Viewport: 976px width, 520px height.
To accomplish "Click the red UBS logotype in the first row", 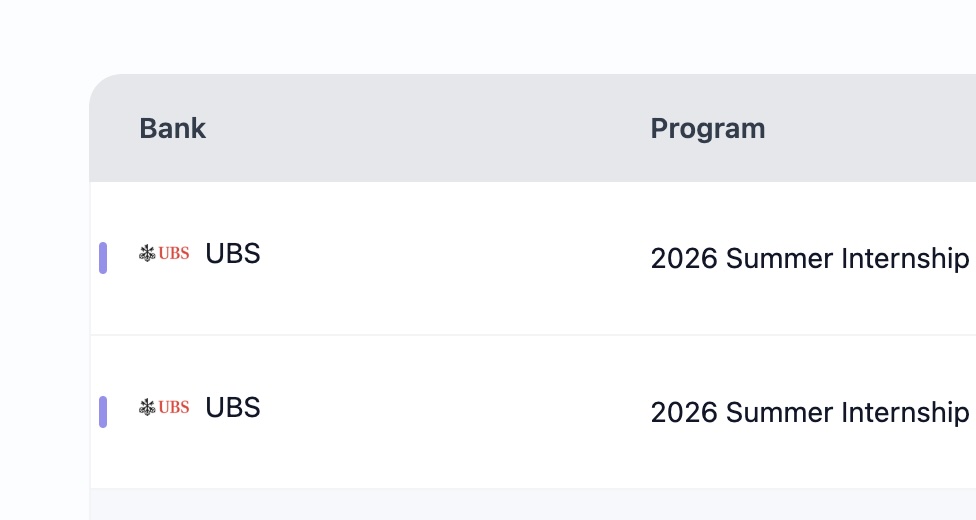I will [174, 254].
